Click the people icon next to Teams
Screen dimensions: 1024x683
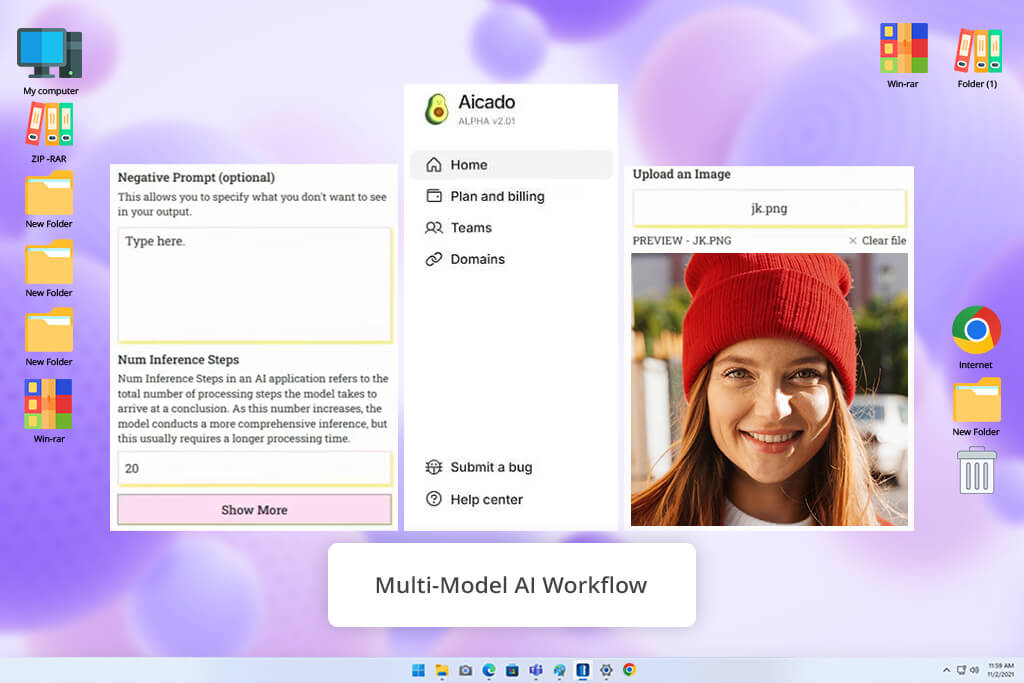[x=434, y=227]
